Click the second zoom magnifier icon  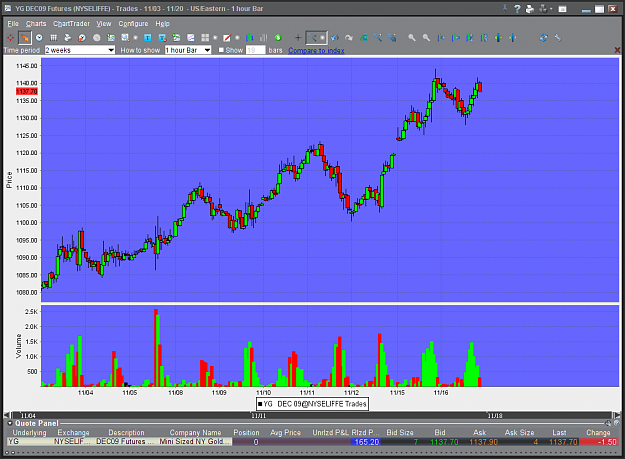(x=426, y=37)
